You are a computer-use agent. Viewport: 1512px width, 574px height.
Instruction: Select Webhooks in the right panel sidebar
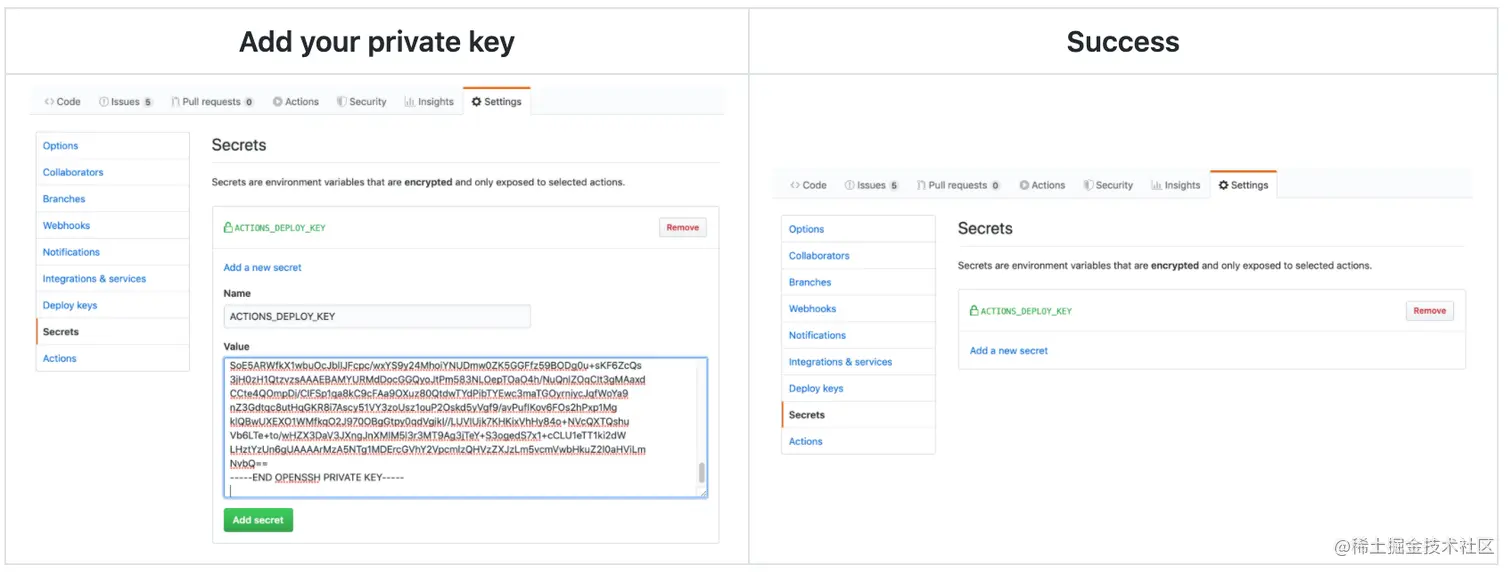[x=812, y=309]
